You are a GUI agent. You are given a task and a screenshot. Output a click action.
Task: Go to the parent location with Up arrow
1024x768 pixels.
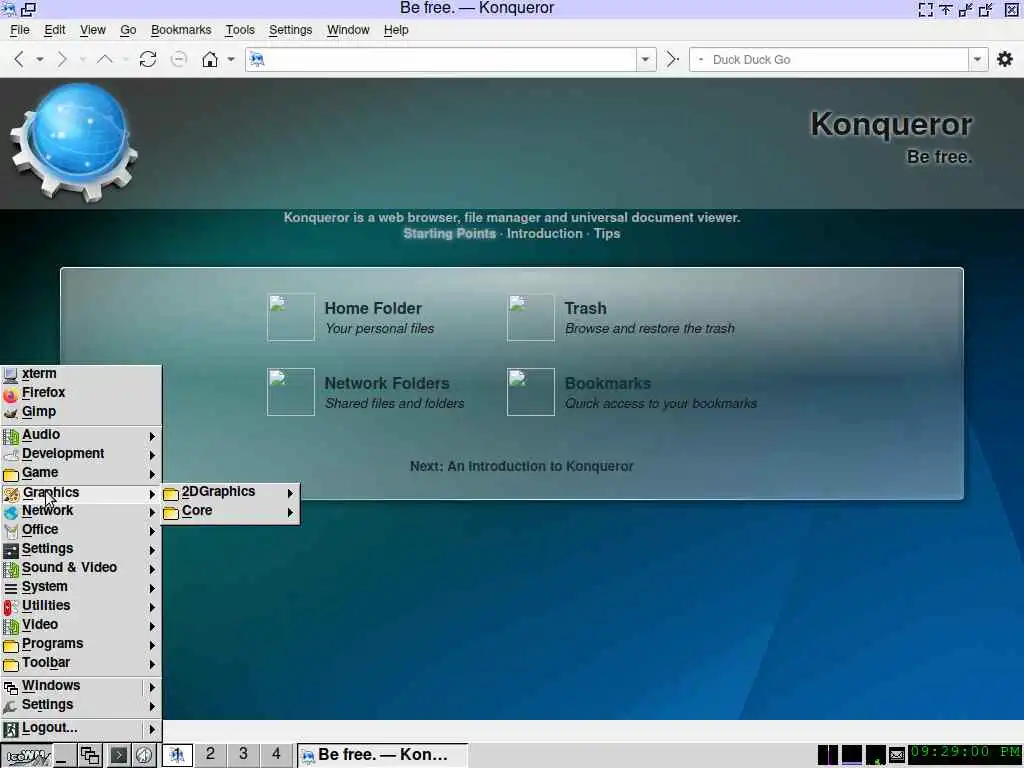tap(104, 59)
